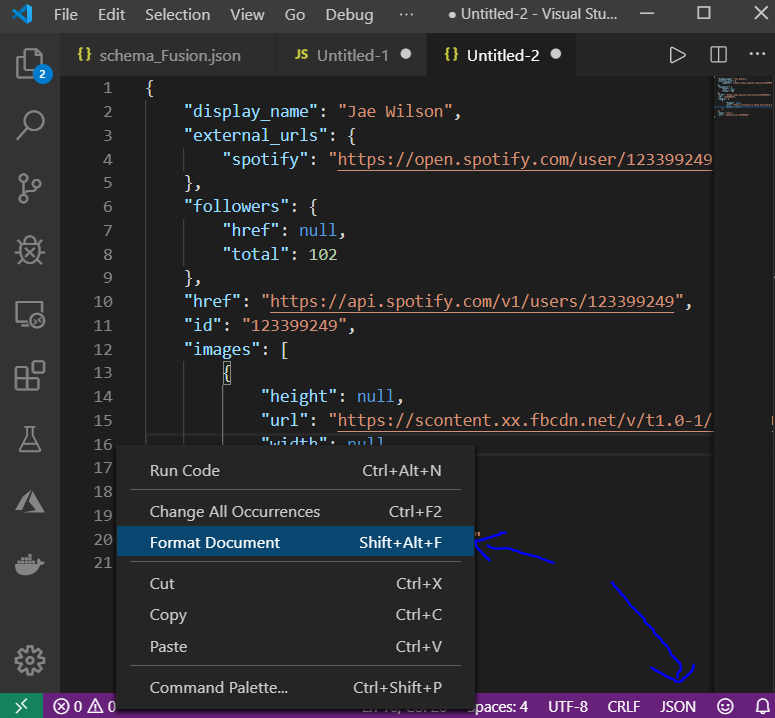775x718 pixels.
Task: Click the "id" key on line 11
Action: tap(203, 326)
